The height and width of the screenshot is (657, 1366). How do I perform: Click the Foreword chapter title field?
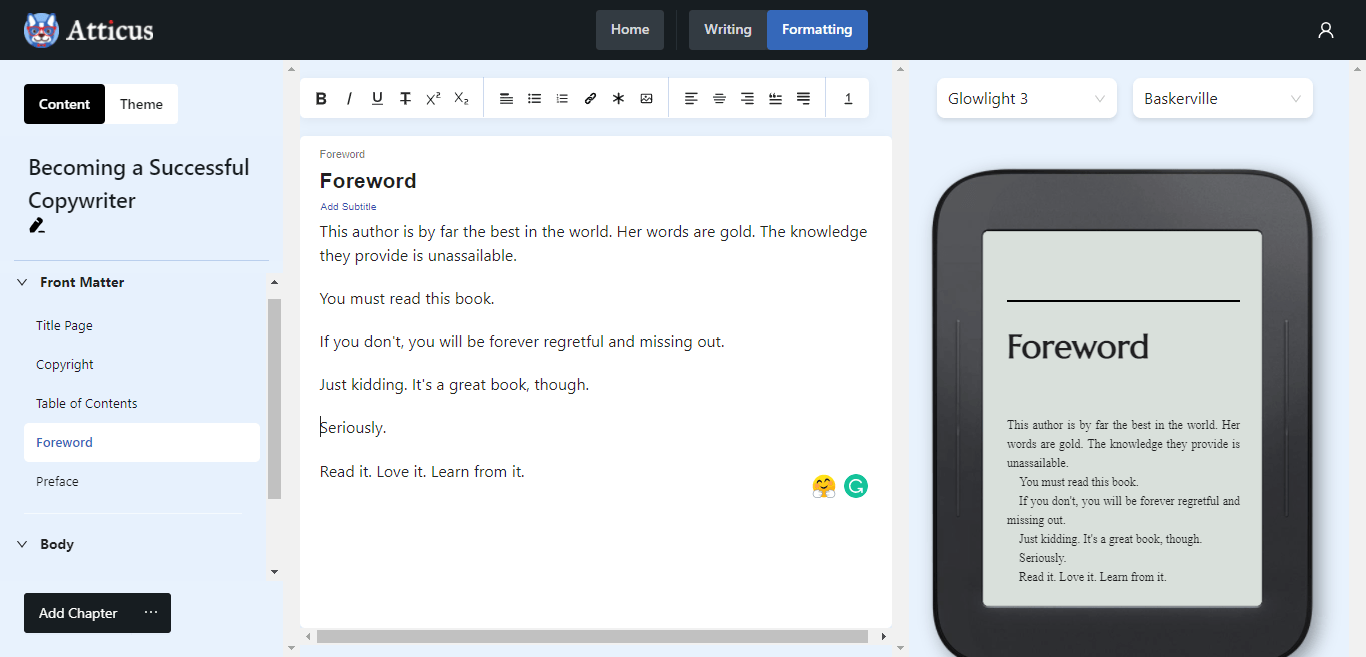click(x=368, y=181)
